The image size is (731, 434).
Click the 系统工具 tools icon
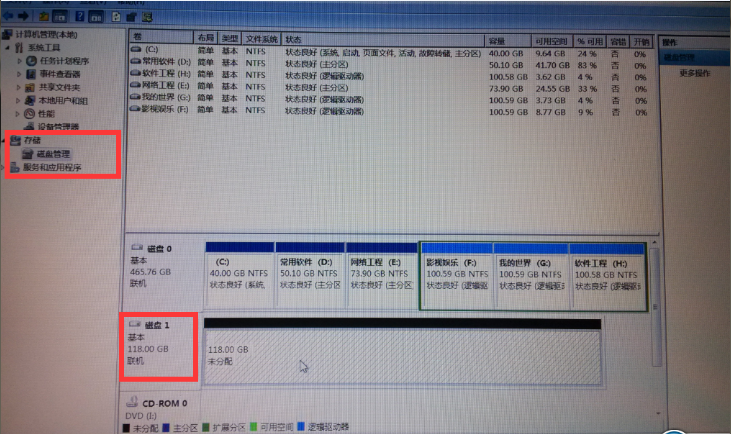pyautogui.click(x=20, y=48)
